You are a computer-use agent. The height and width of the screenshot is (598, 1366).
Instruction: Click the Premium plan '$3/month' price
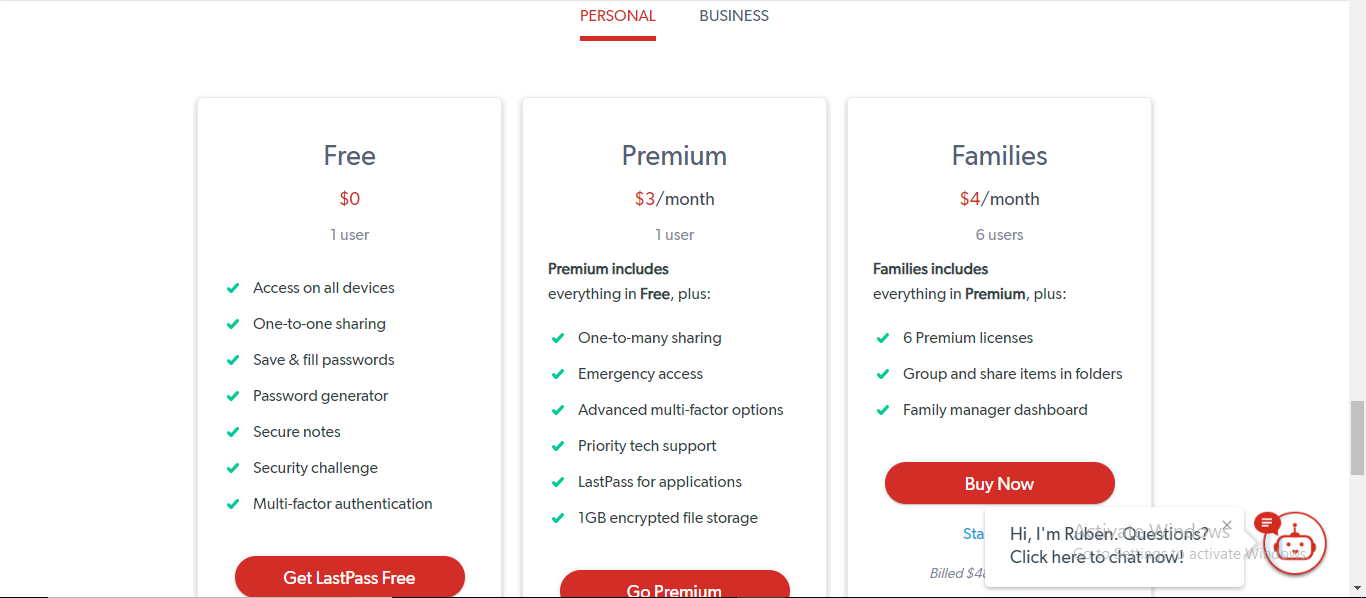point(674,199)
